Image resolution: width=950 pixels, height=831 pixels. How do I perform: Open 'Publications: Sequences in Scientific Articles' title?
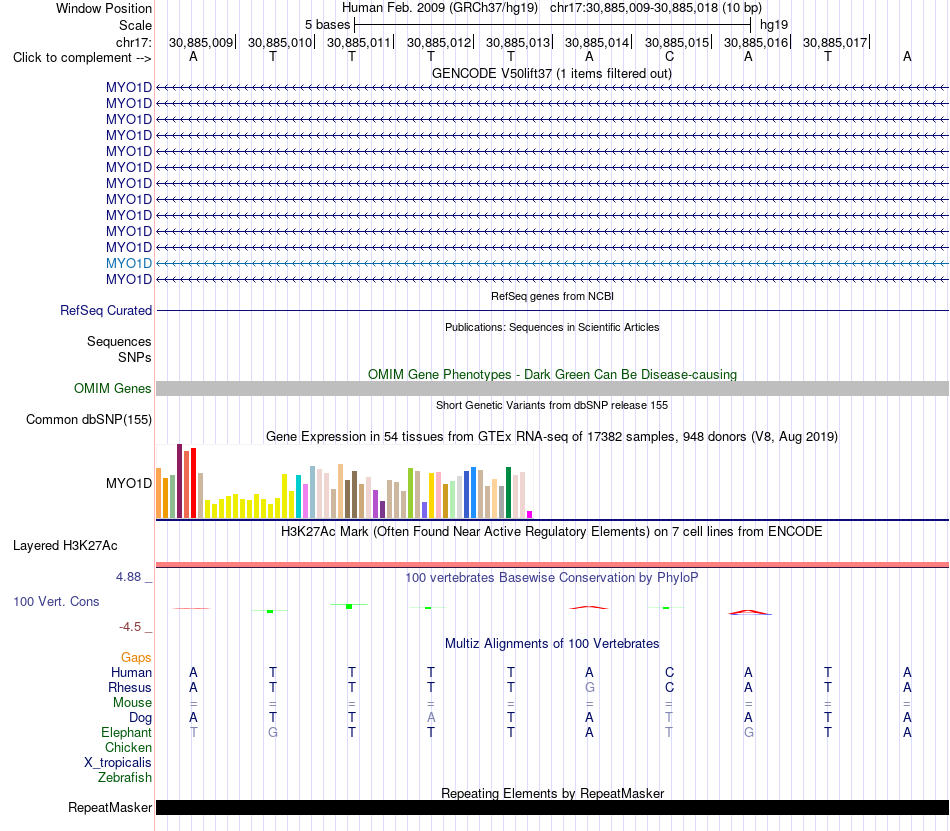[552, 327]
